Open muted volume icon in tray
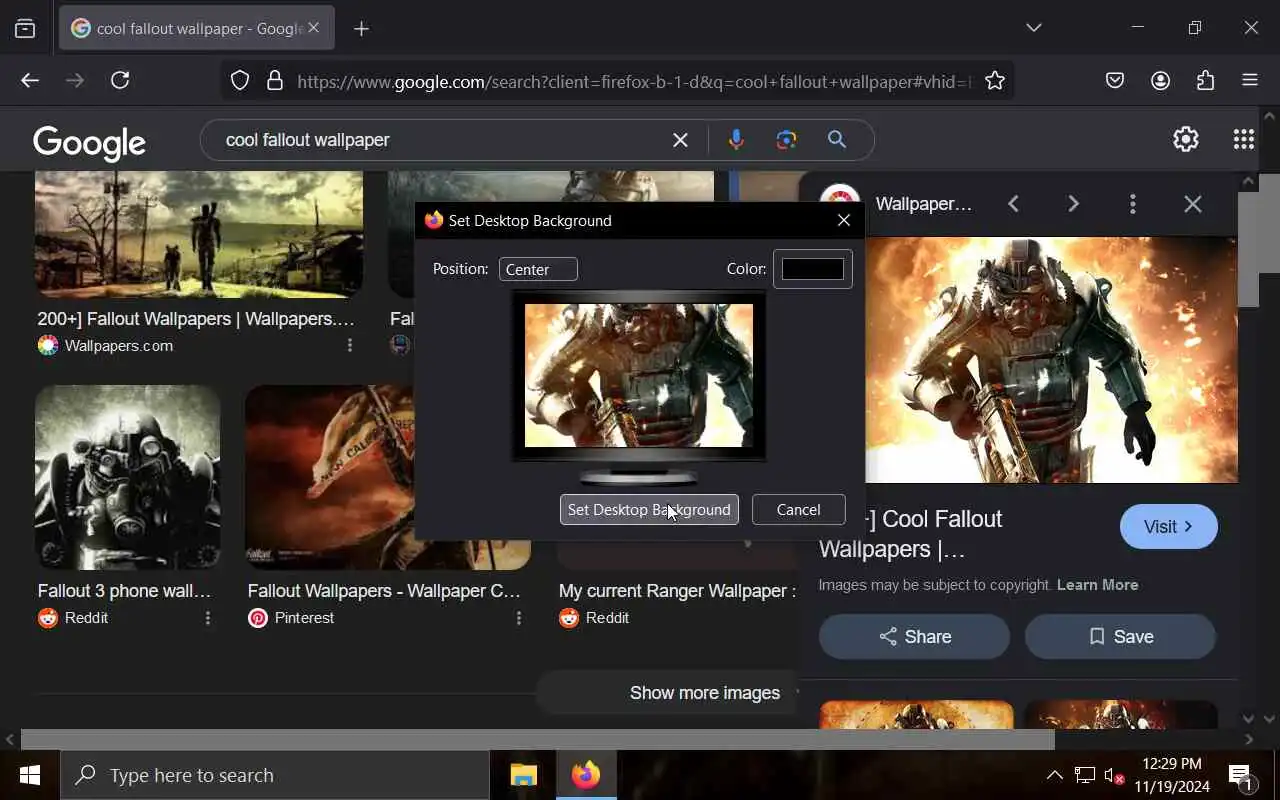1280x800 pixels. [1114, 775]
